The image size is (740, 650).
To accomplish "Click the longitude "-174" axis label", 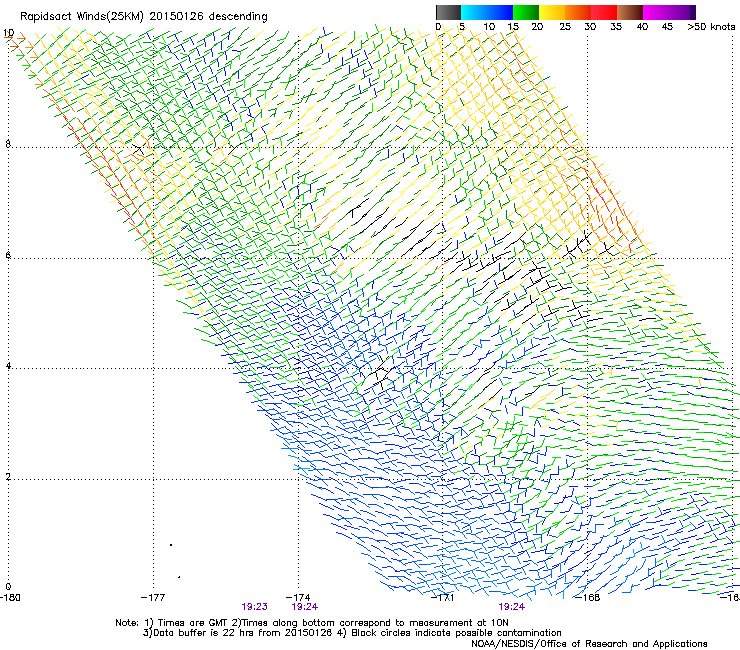I will point(298,598).
